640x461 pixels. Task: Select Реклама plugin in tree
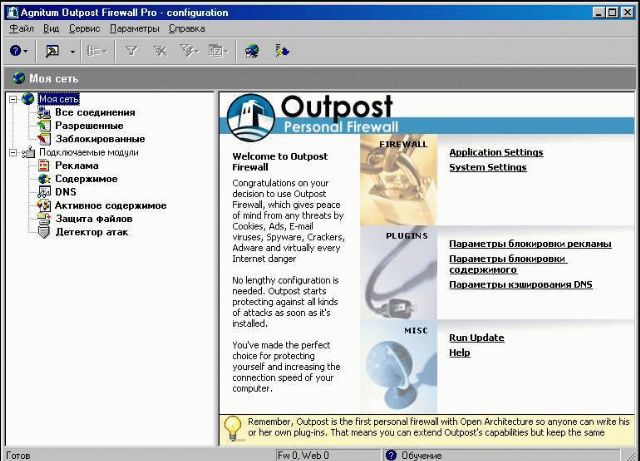[77, 166]
